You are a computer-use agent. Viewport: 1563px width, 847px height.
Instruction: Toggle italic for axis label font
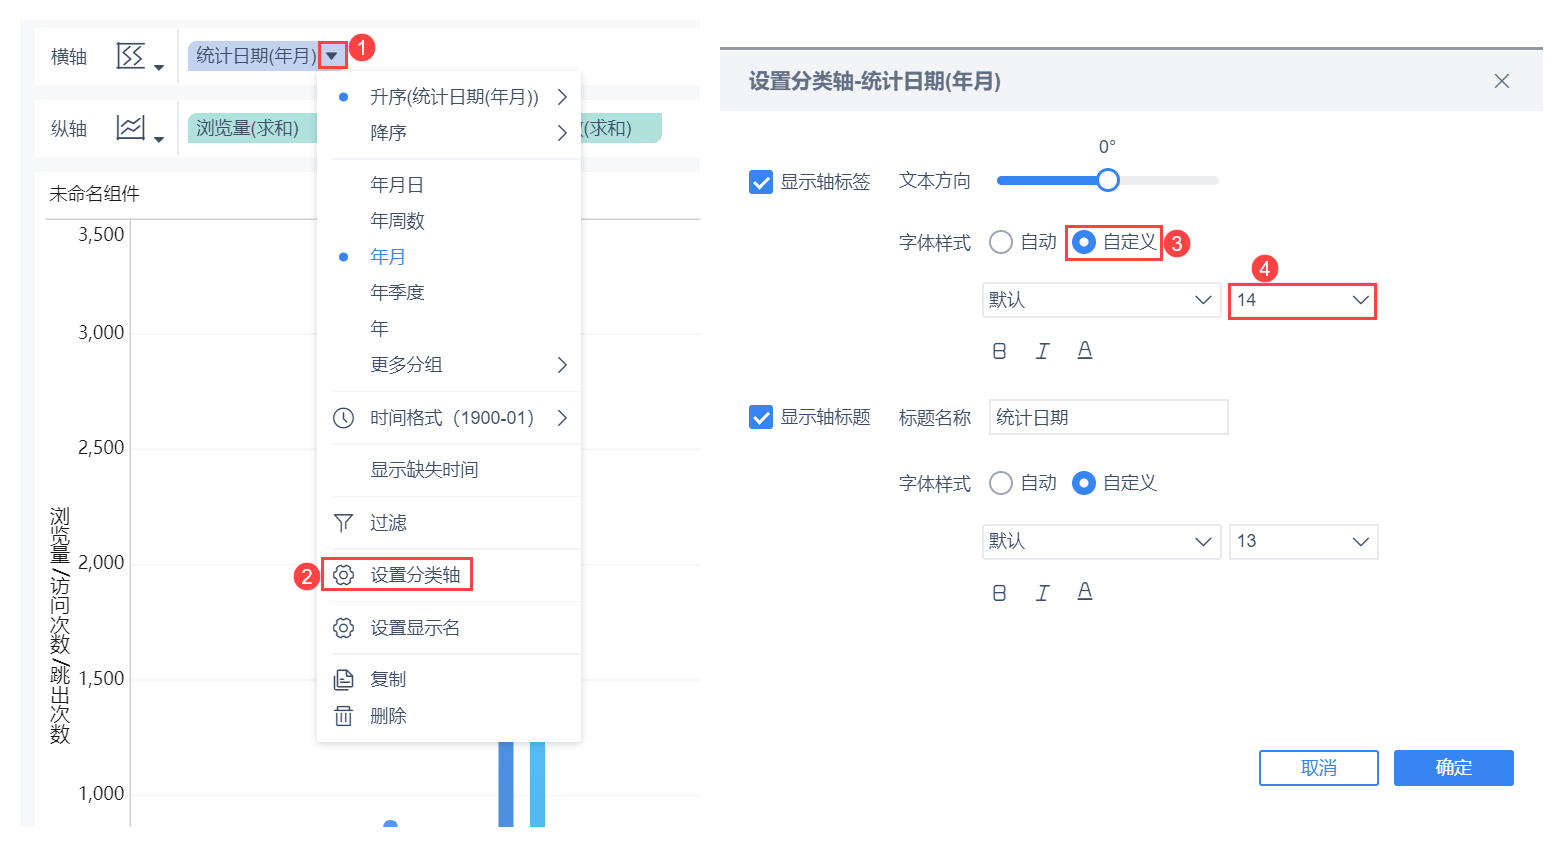coord(1042,351)
